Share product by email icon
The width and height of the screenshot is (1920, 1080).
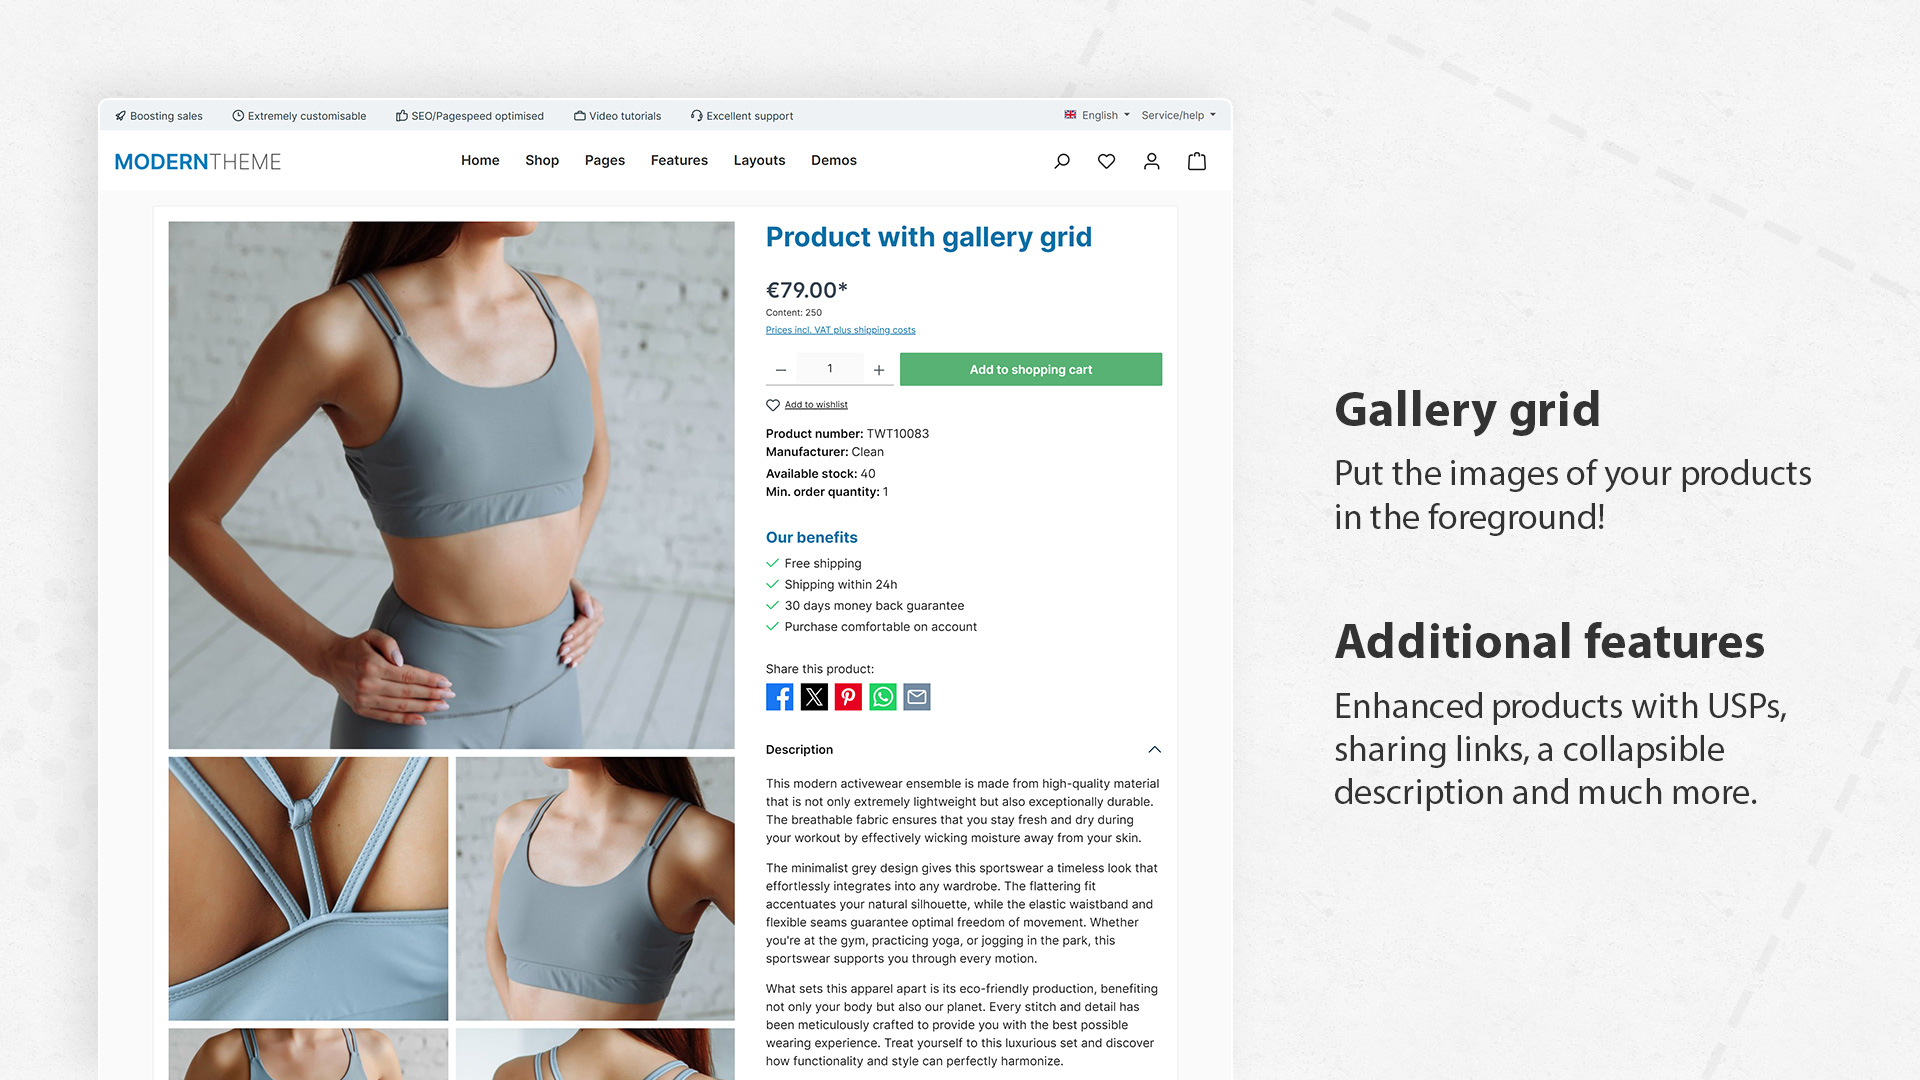[x=917, y=697]
